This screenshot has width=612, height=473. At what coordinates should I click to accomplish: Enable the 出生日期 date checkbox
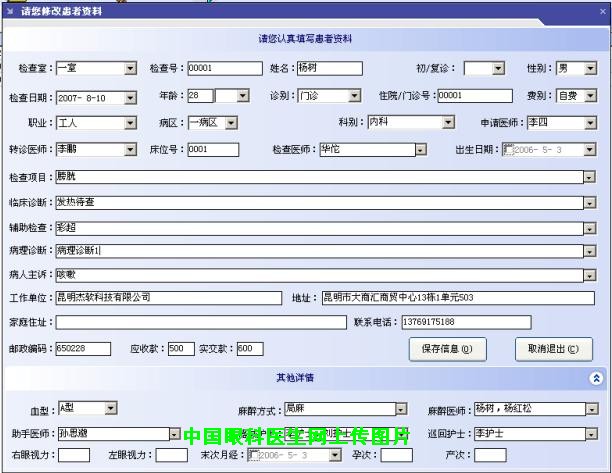click(x=507, y=150)
